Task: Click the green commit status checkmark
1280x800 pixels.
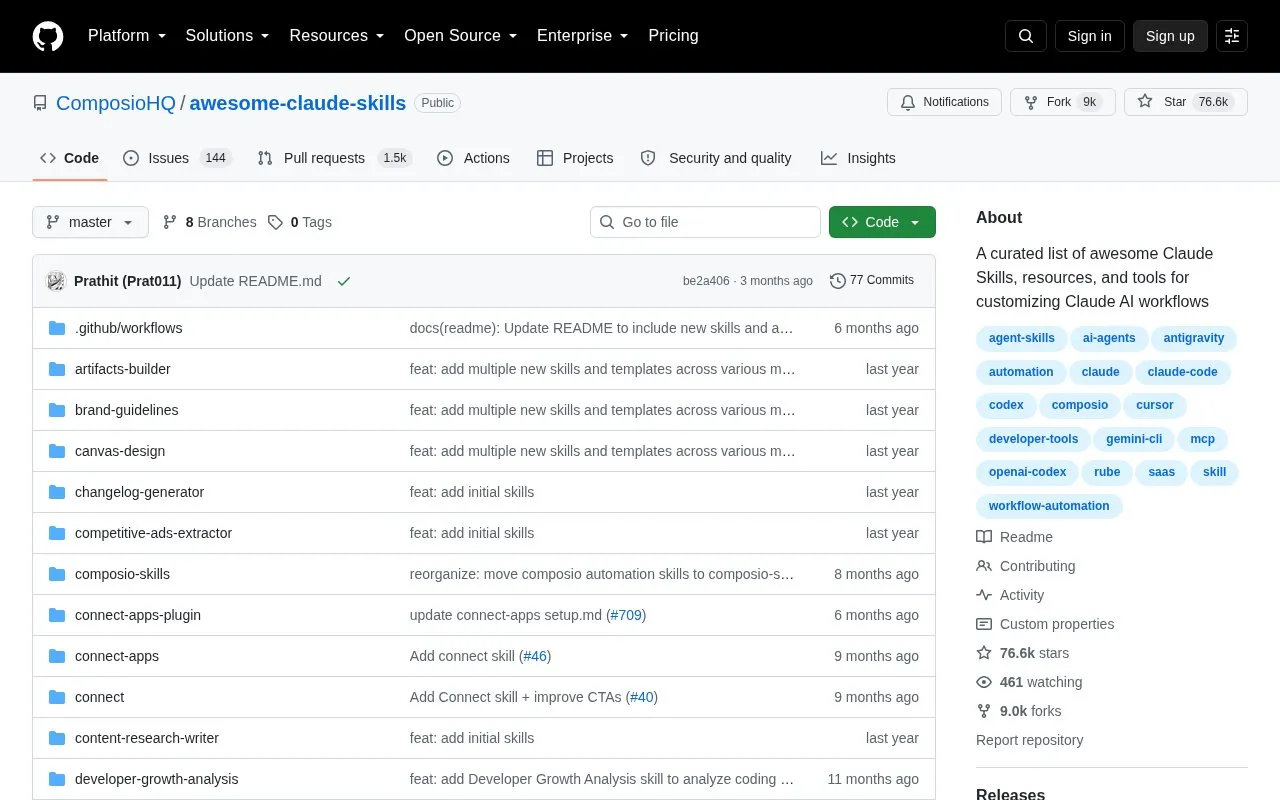Action: 344,281
